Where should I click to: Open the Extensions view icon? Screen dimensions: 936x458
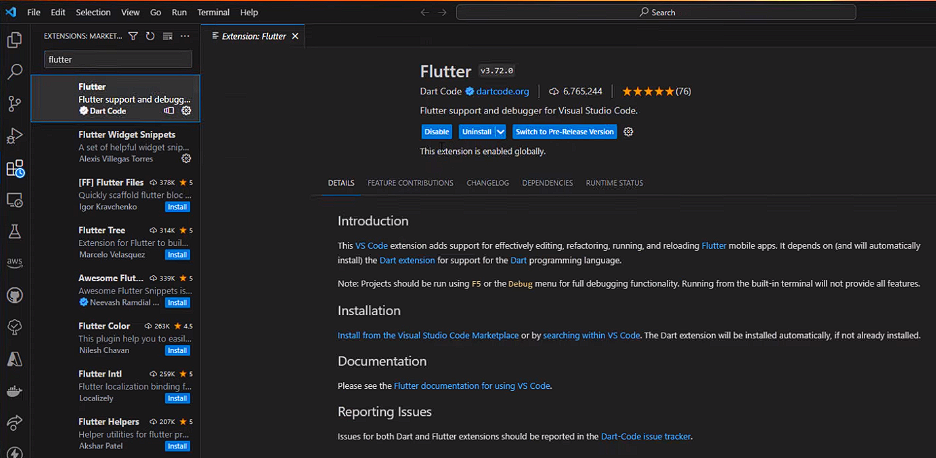(14, 168)
